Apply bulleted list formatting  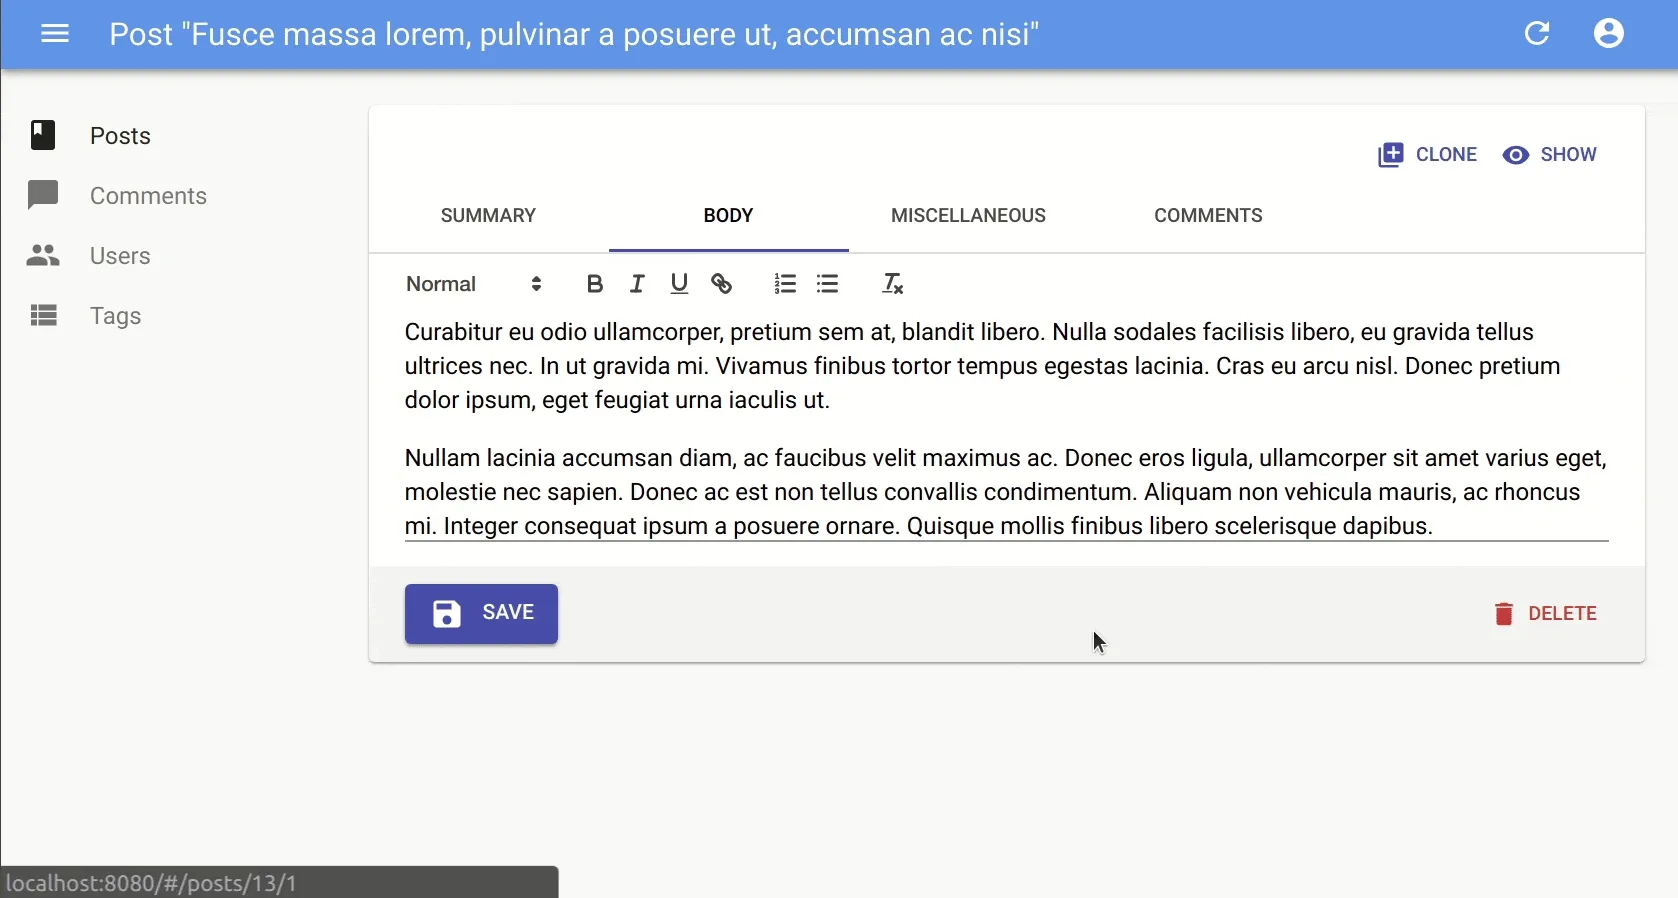(x=827, y=284)
